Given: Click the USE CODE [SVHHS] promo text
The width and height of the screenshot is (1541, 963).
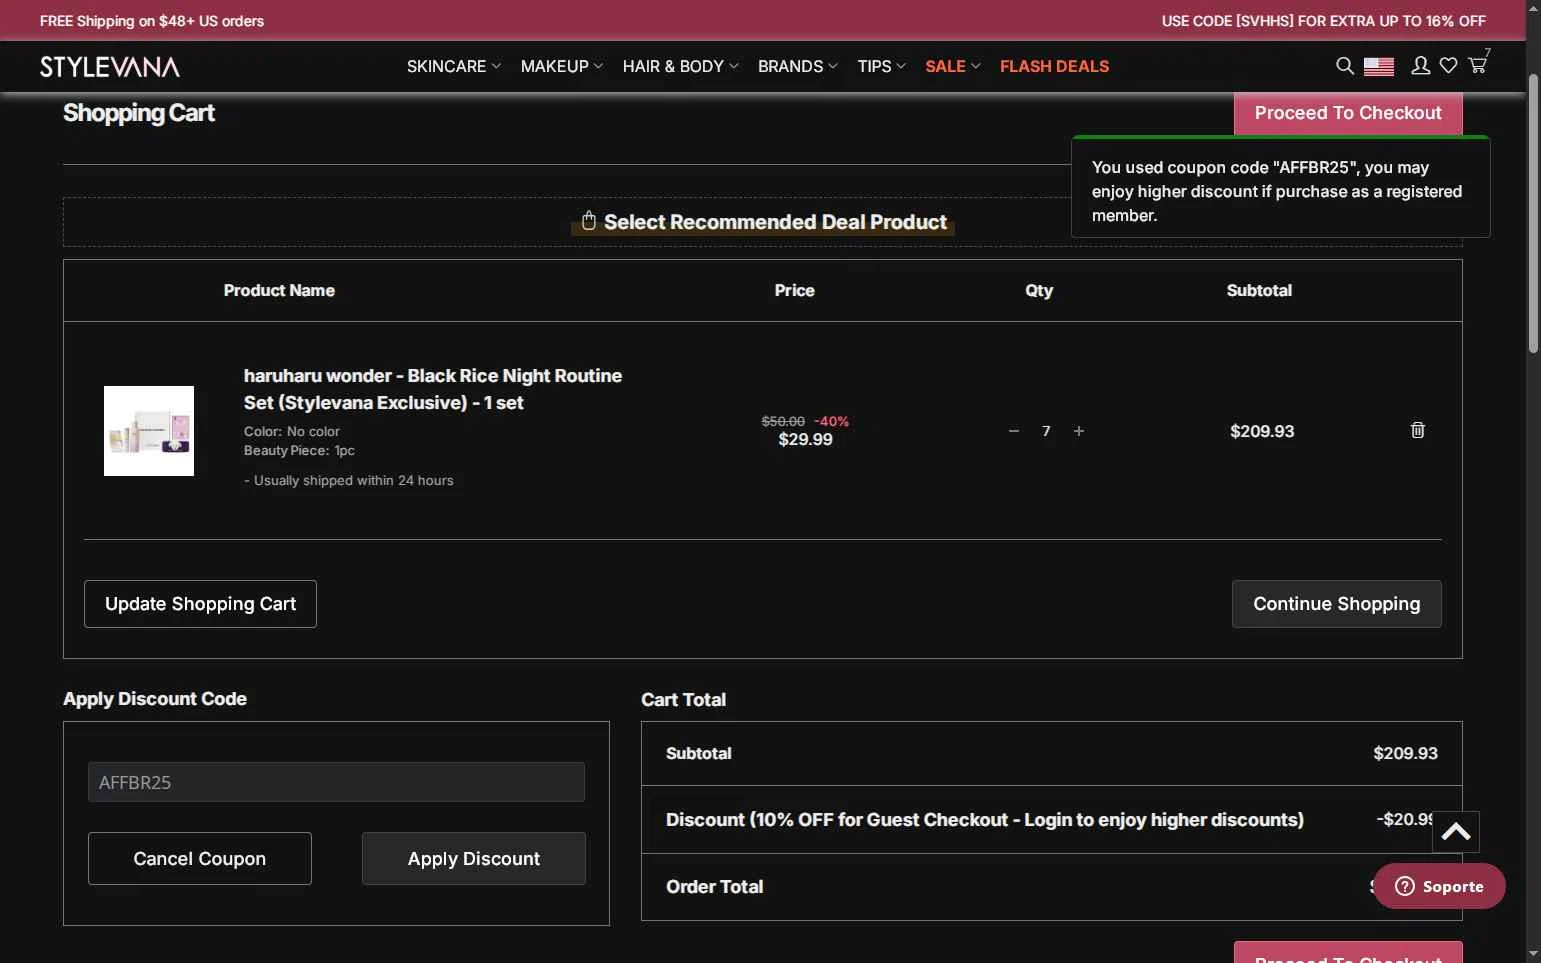Looking at the screenshot, I should pyautogui.click(x=1324, y=21).
